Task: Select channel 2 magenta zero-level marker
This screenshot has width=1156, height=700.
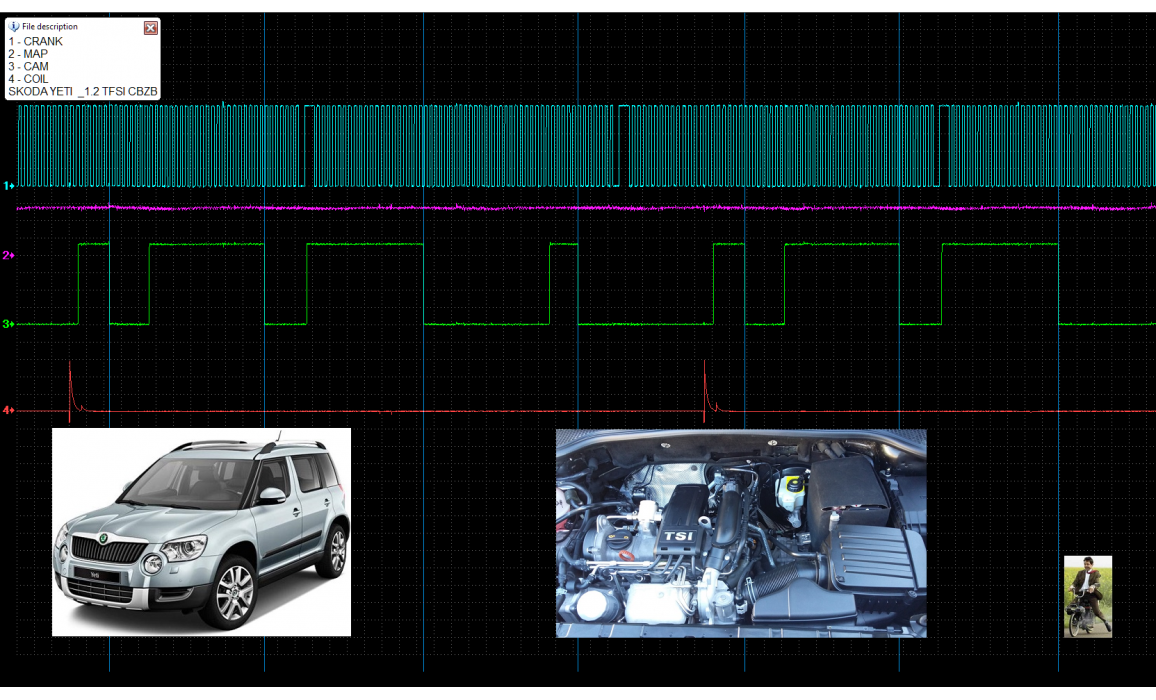Action: [8, 256]
